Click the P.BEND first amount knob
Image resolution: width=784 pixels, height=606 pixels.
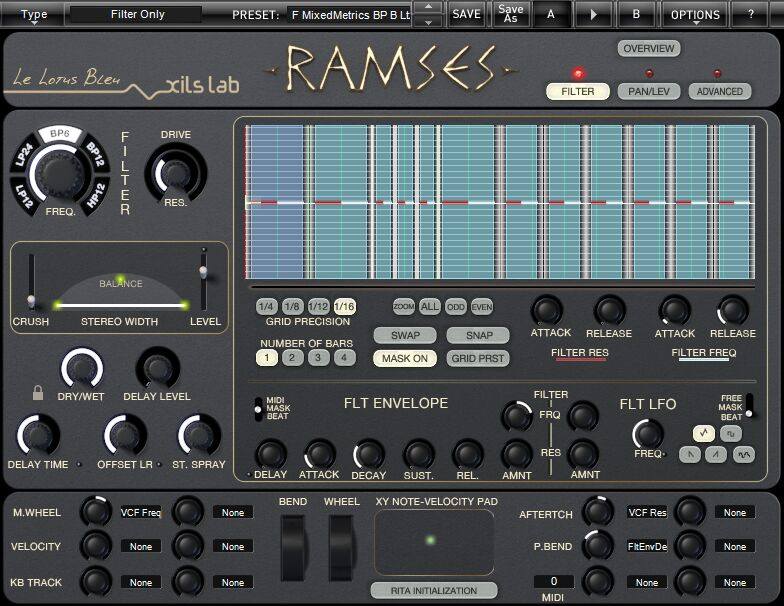point(598,545)
